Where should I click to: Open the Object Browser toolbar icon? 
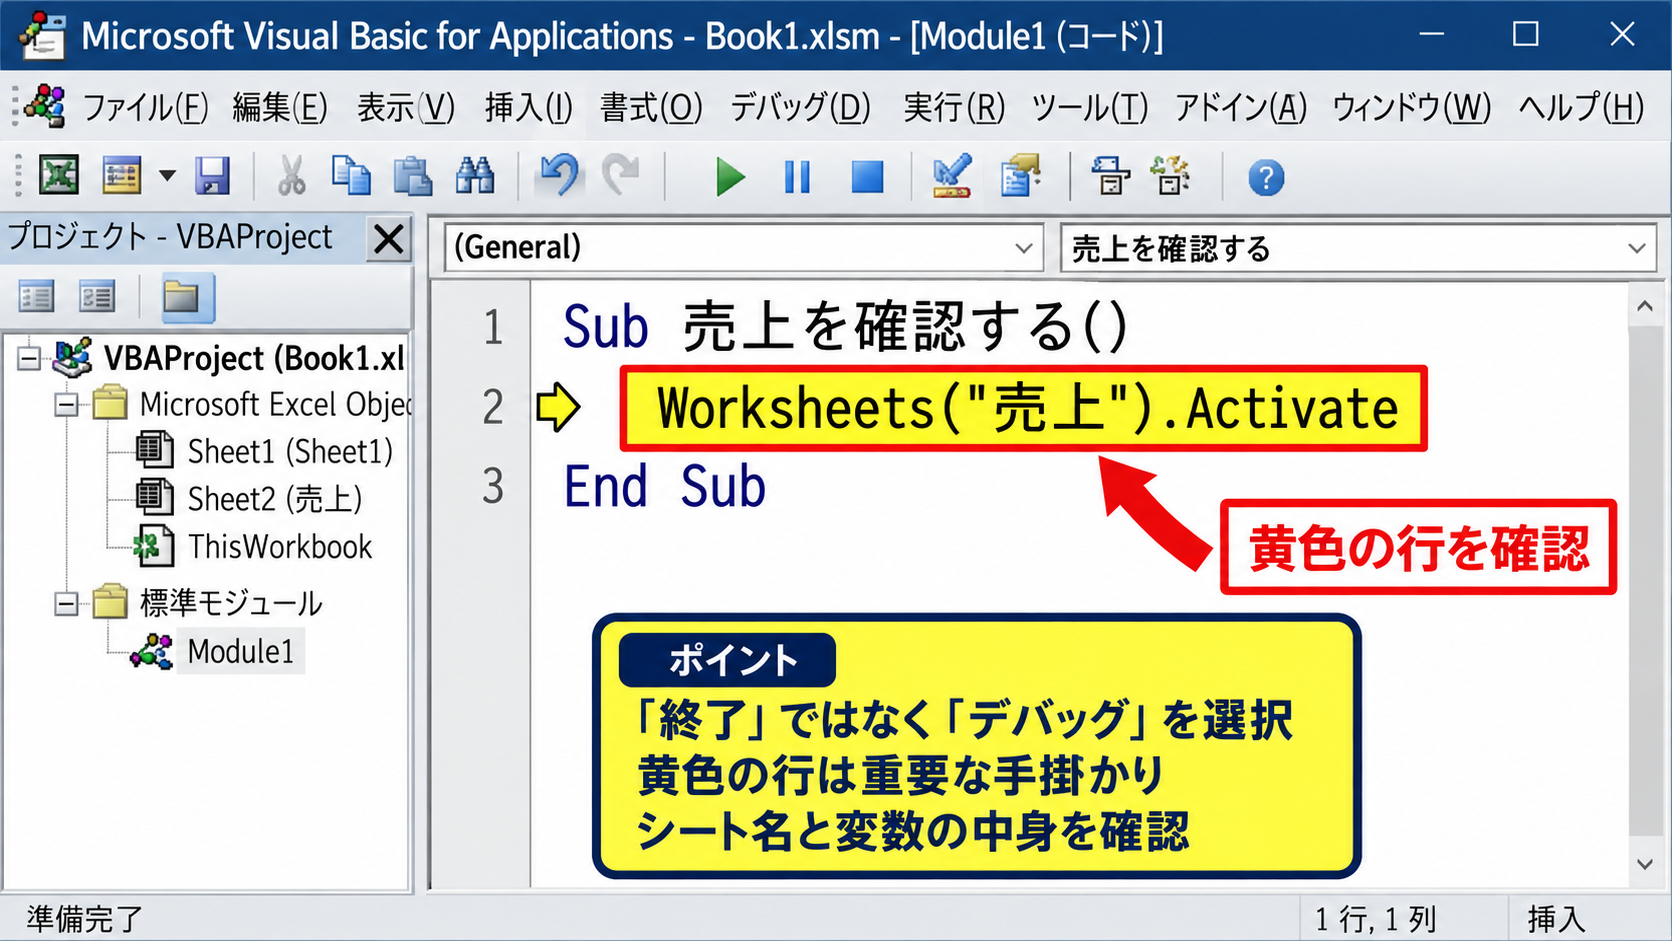pos(1171,176)
